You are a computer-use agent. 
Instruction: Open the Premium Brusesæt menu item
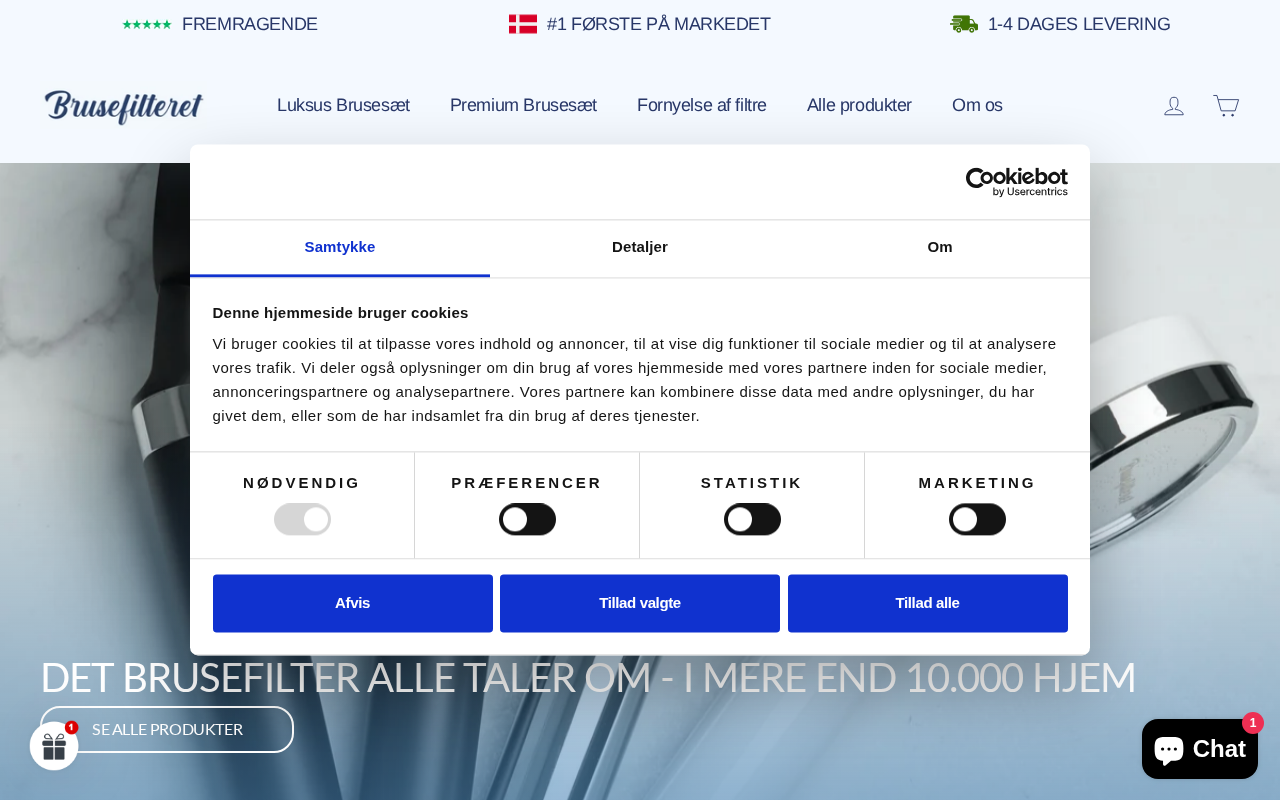[523, 105]
